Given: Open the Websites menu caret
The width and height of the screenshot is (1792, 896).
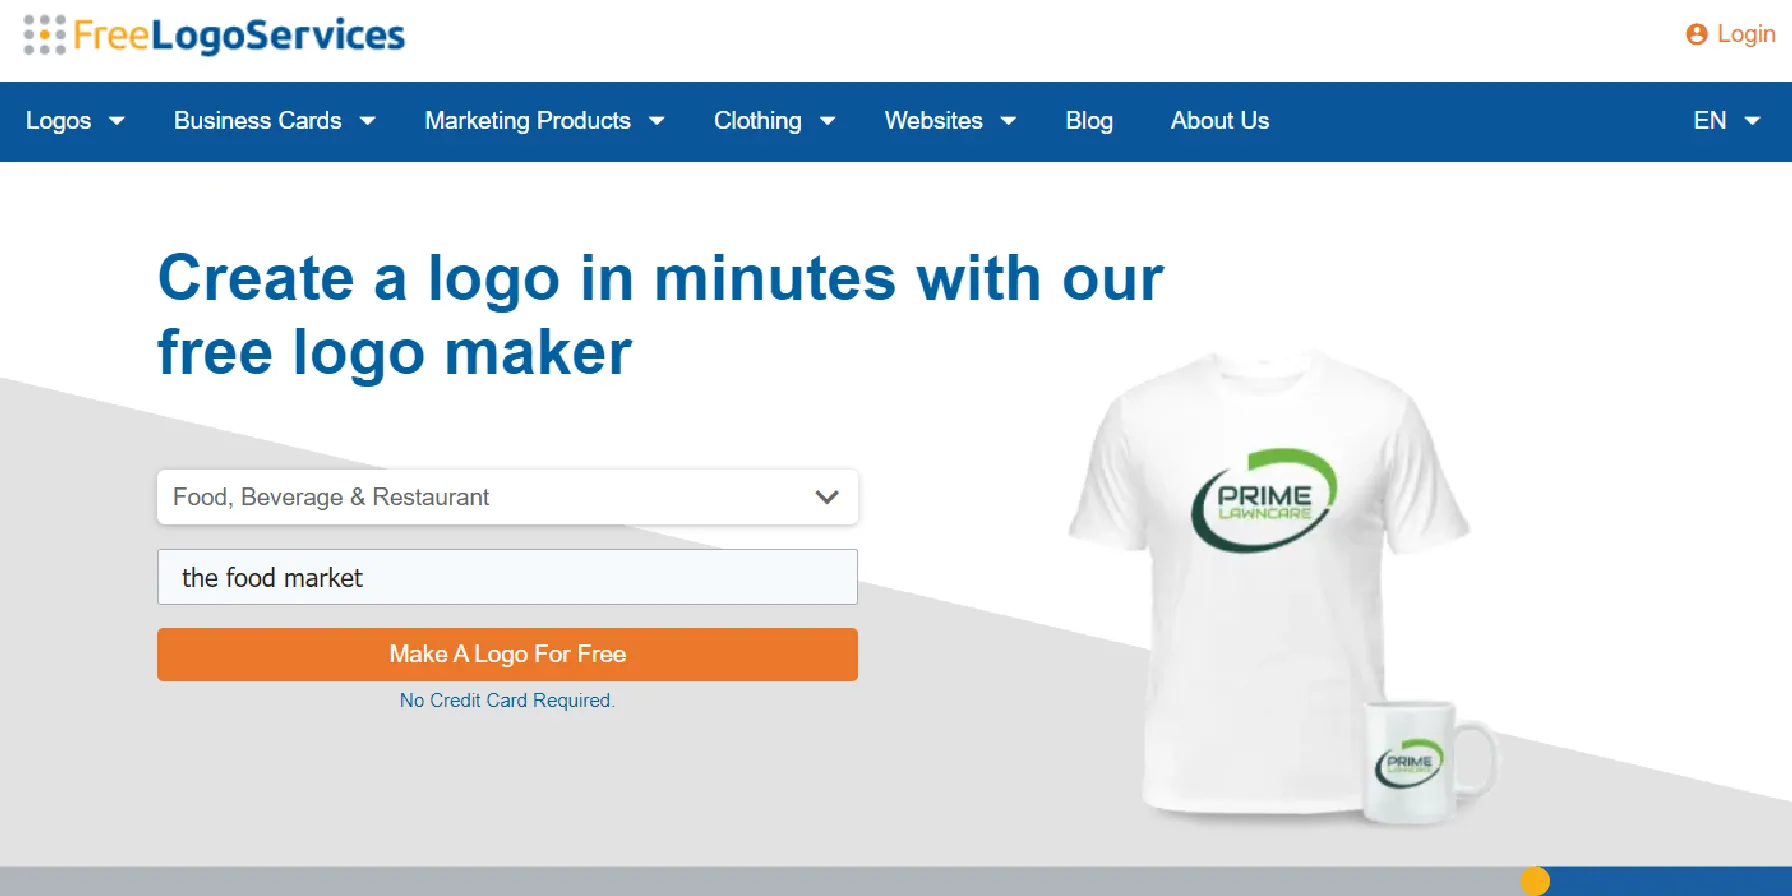Looking at the screenshot, I should 1008,121.
